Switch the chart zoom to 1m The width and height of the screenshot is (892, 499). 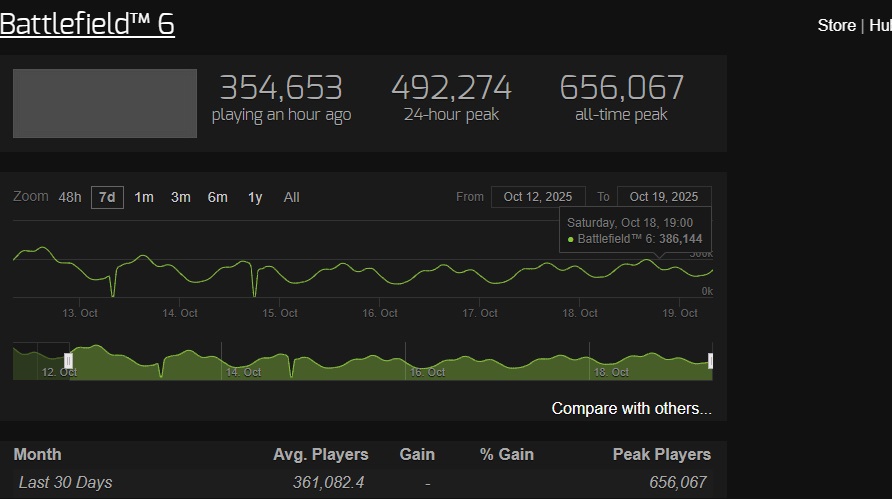[x=144, y=197]
